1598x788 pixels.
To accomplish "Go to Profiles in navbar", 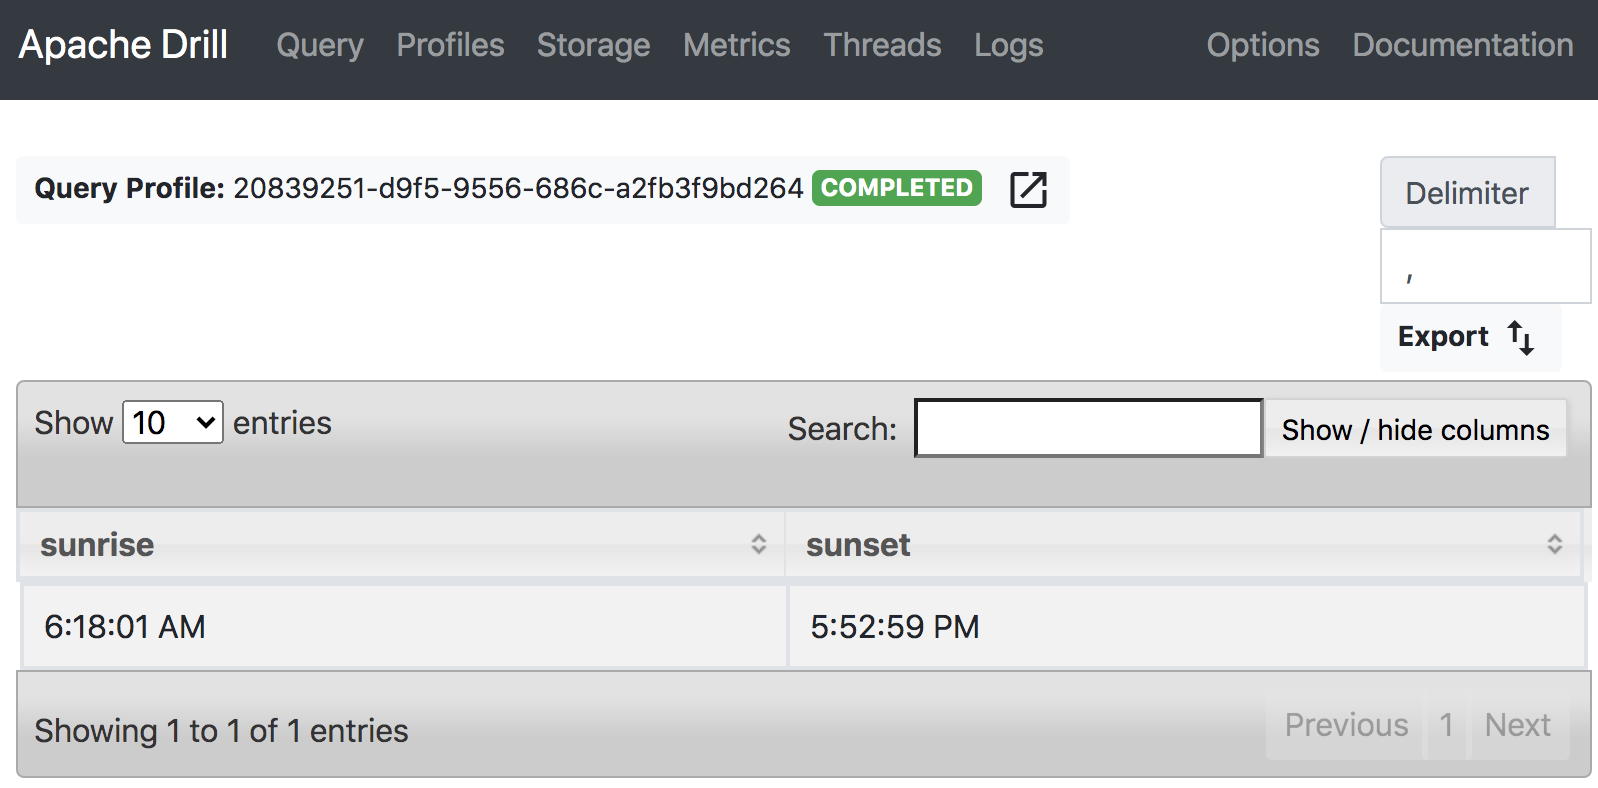I will pos(450,45).
